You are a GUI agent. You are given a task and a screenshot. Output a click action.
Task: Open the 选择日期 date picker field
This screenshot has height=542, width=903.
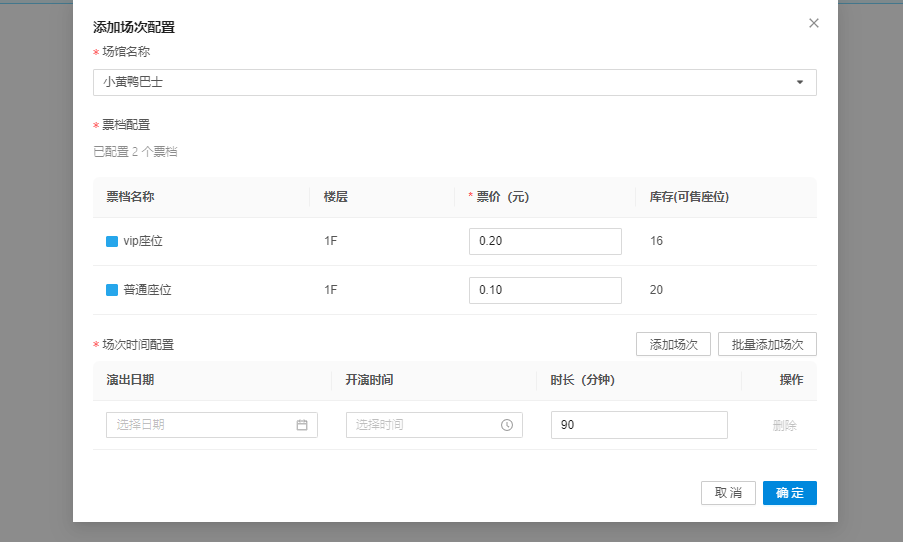(x=200, y=425)
